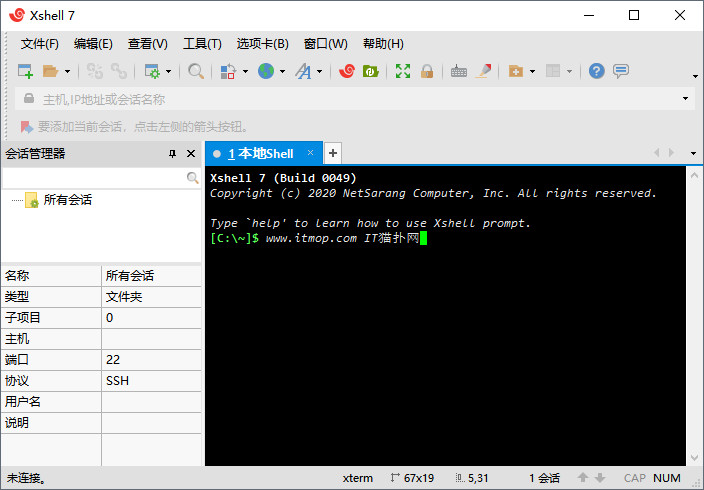The image size is (704, 490).
Task: Open the tab list dropdown arrow
Action: click(x=693, y=154)
